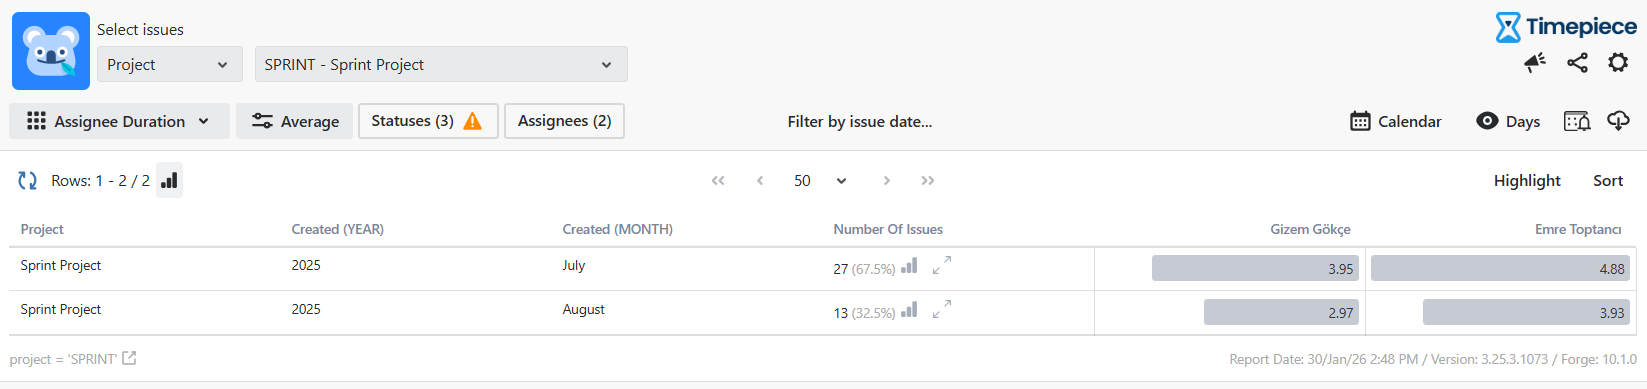Expand issues arrow icon in August row
This screenshot has height=389, width=1647.
point(942,309)
